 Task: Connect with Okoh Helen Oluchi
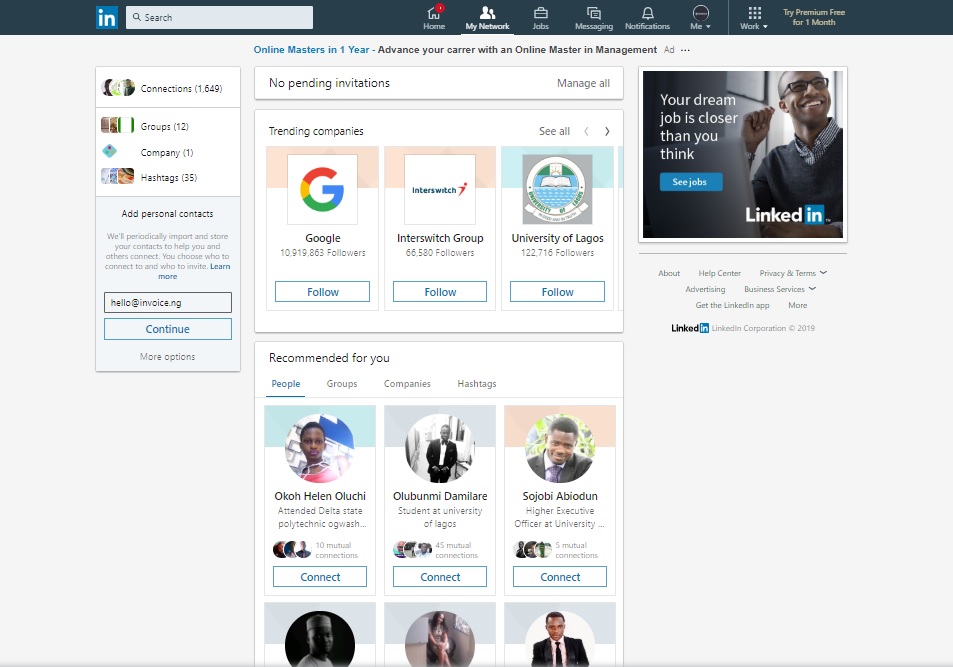320,577
